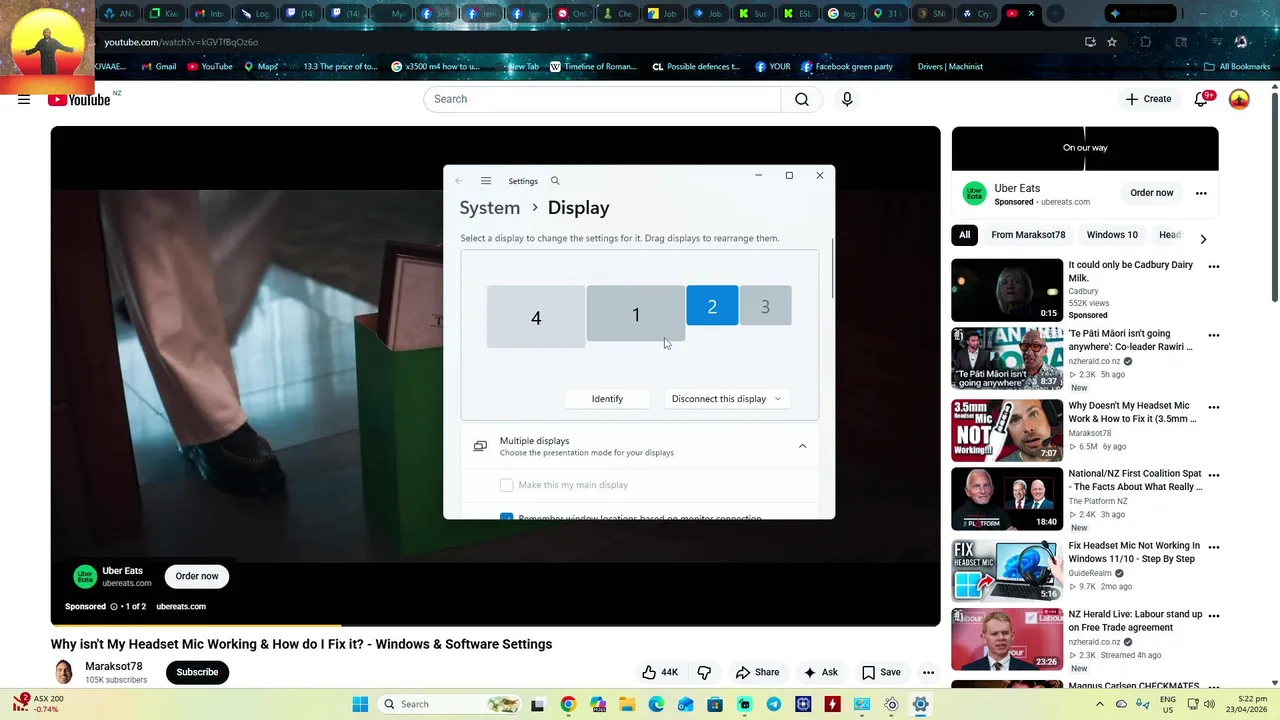Start voice search with the microphone icon
This screenshot has width=1280, height=720.
(847, 99)
